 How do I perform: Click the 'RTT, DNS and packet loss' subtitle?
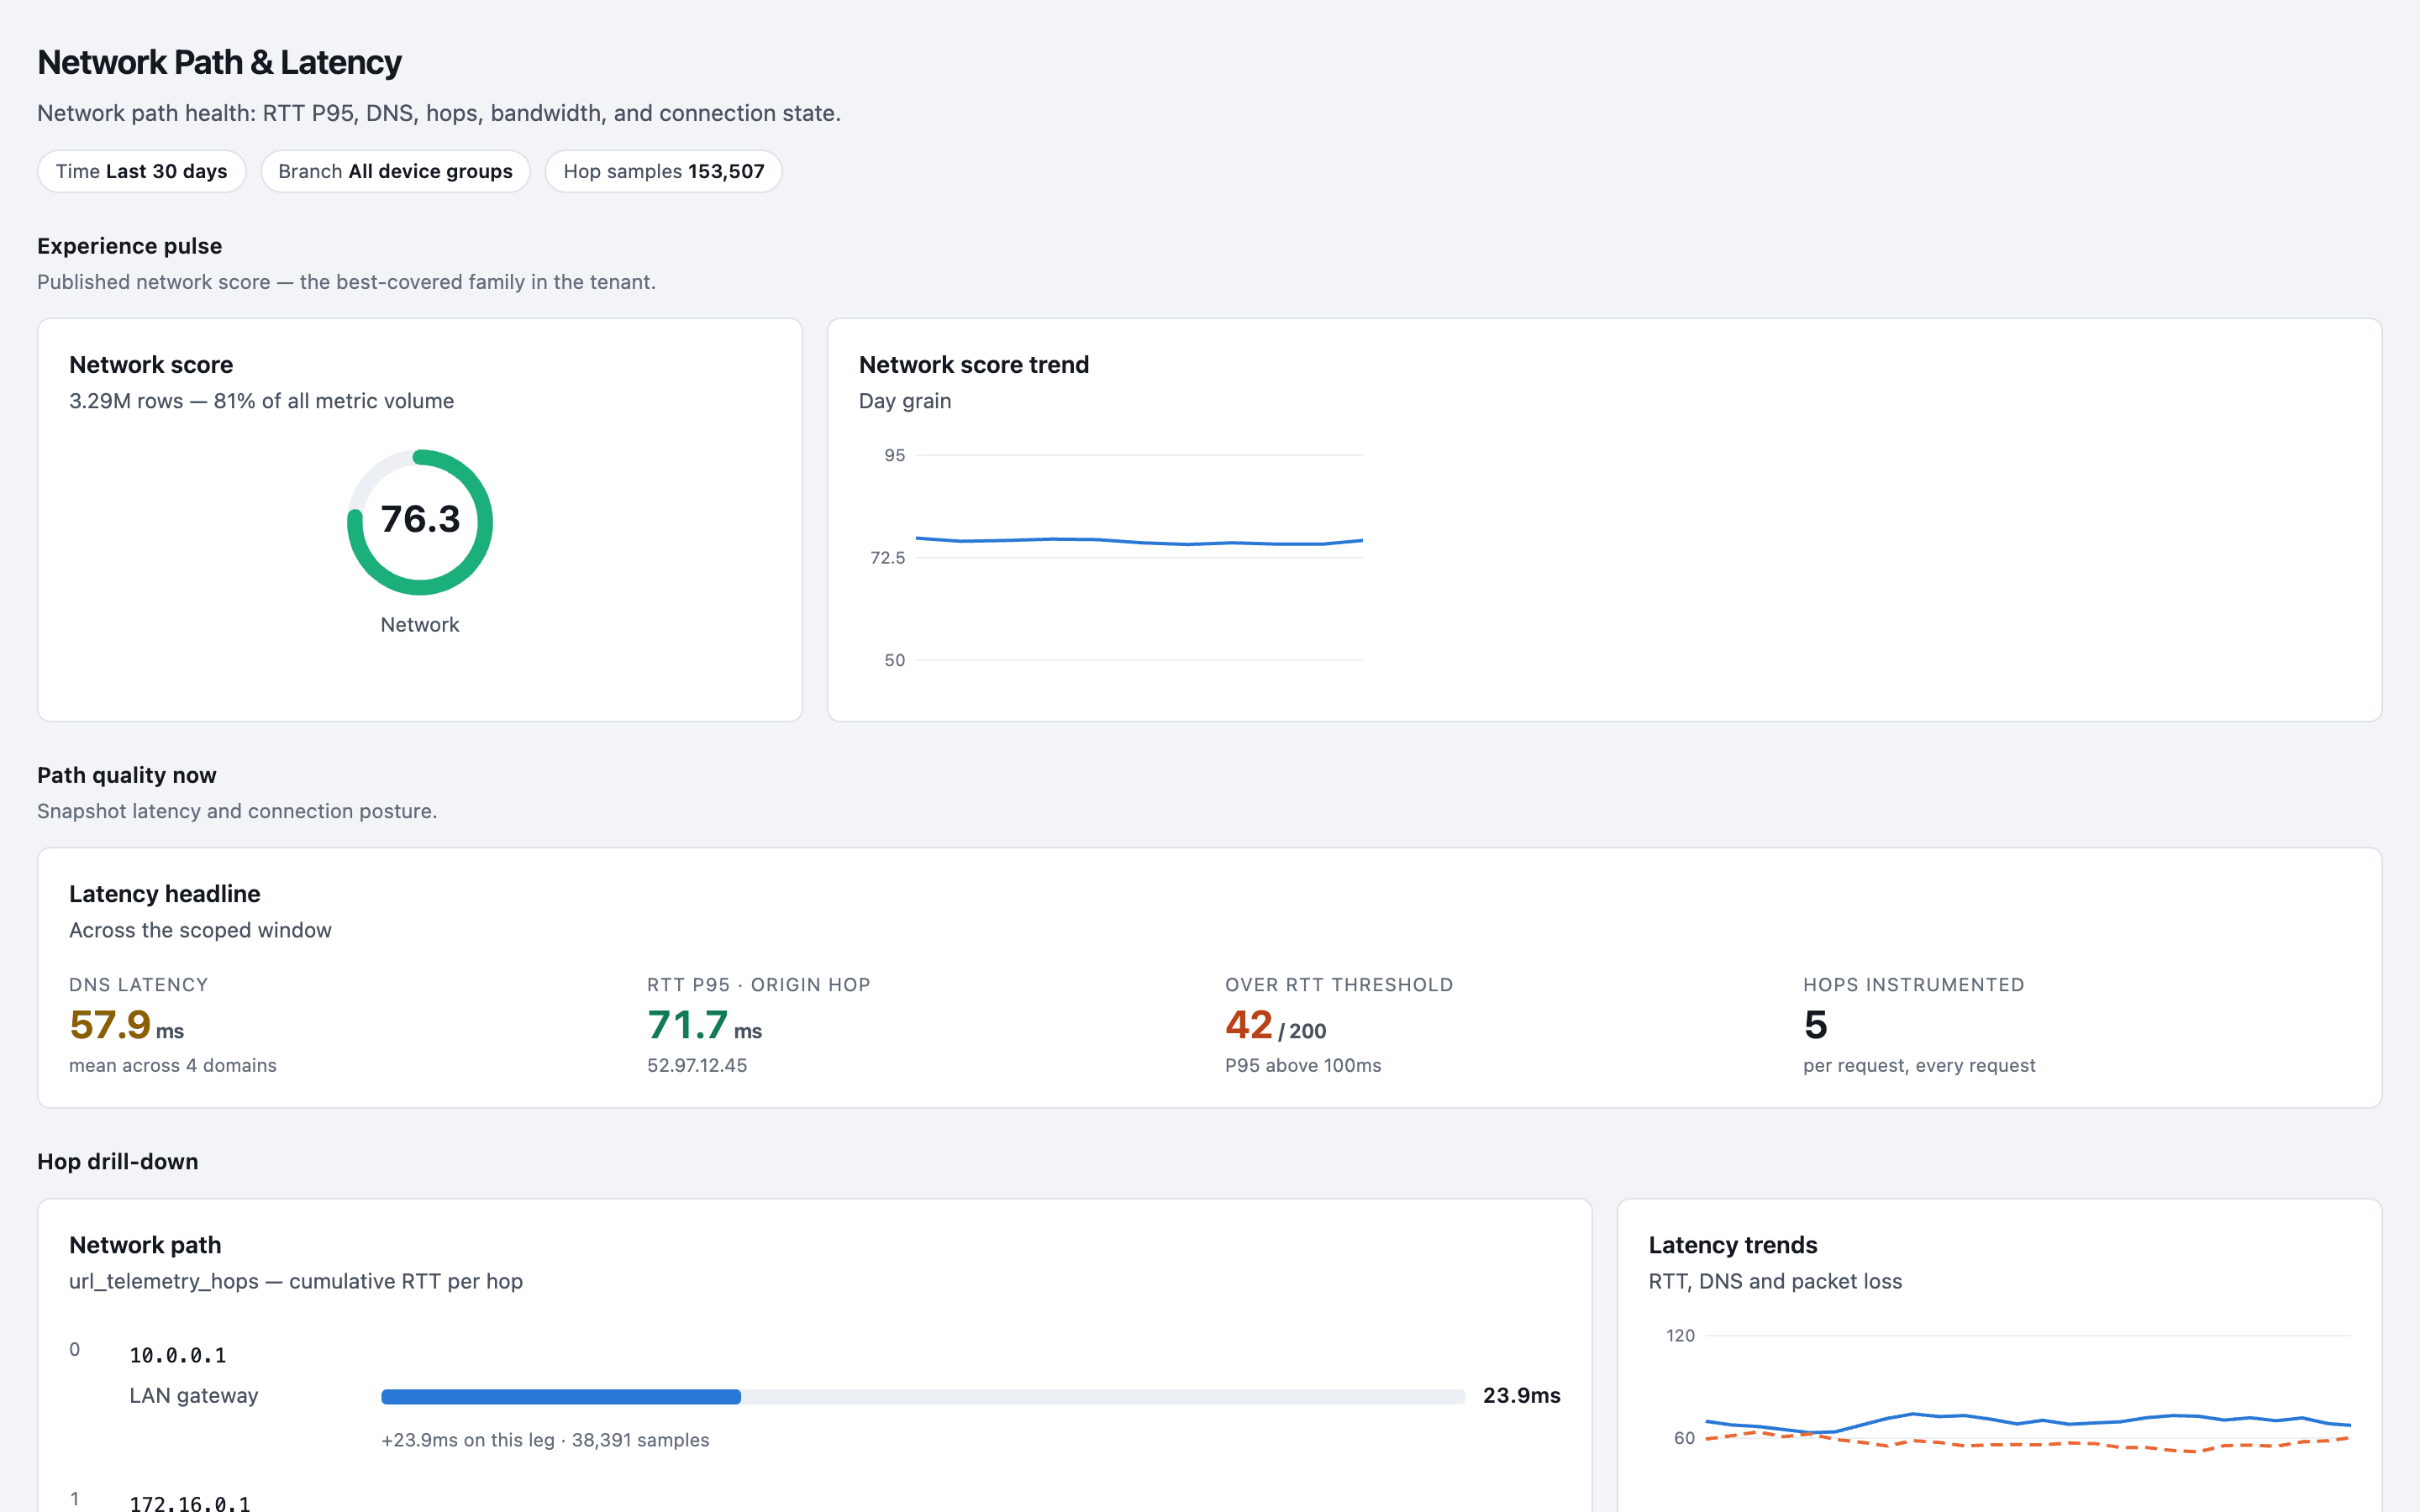point(1775,1281)
